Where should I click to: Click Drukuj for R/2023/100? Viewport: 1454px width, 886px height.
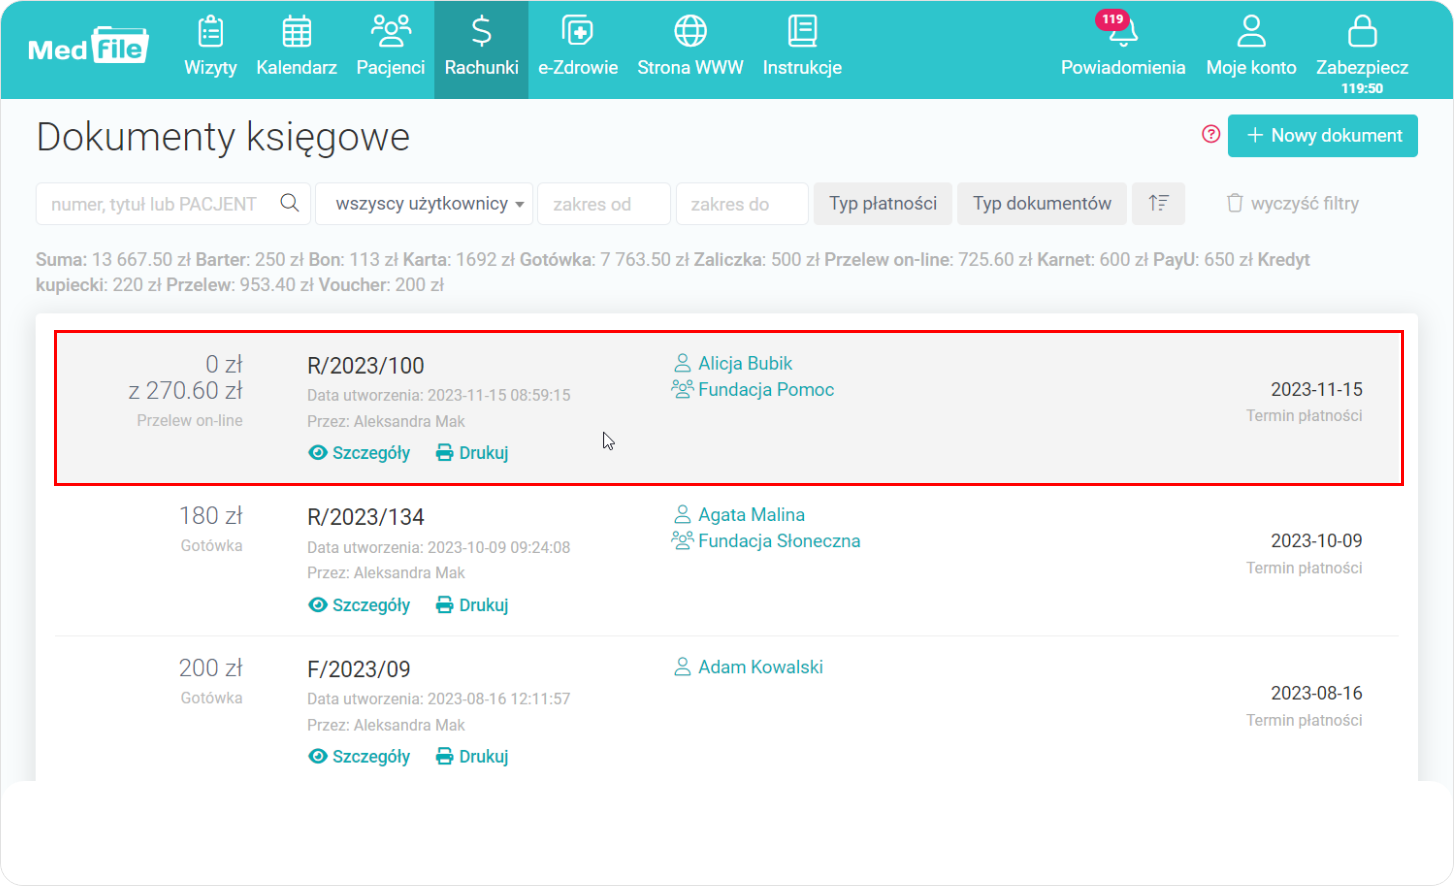(472, 453)
